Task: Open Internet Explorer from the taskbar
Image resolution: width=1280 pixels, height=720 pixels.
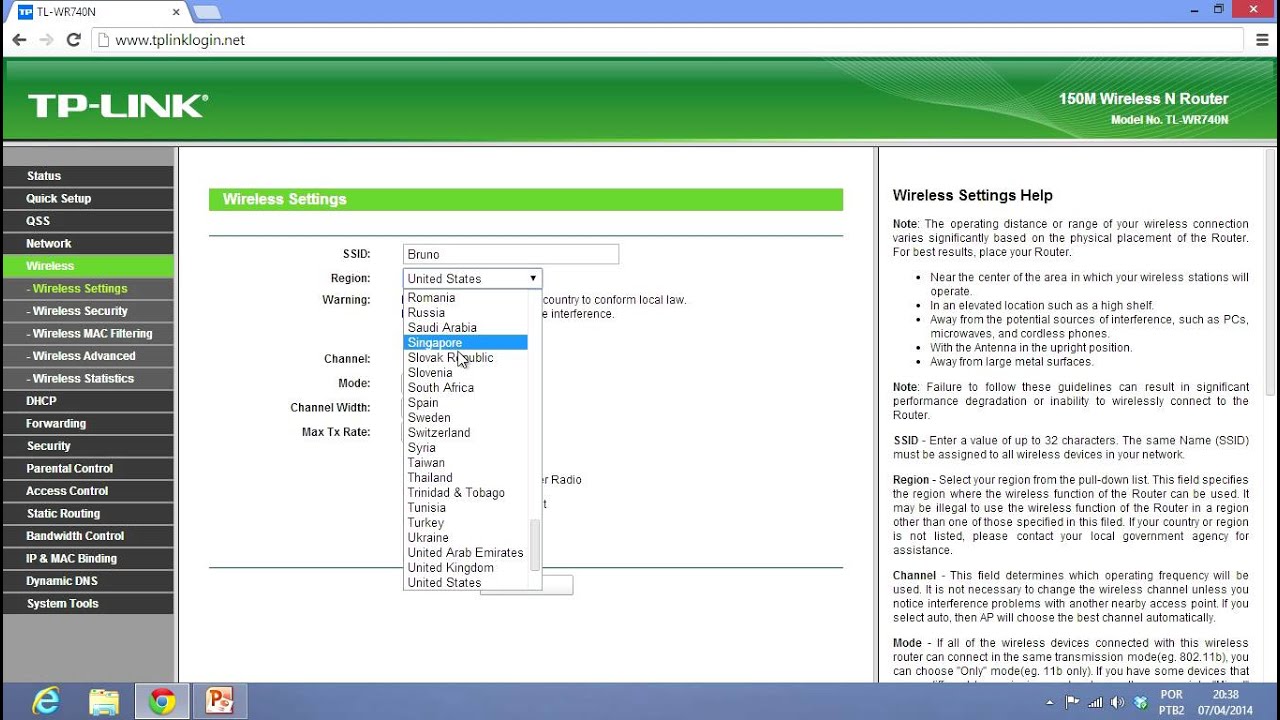Action: tap(46, 701)
